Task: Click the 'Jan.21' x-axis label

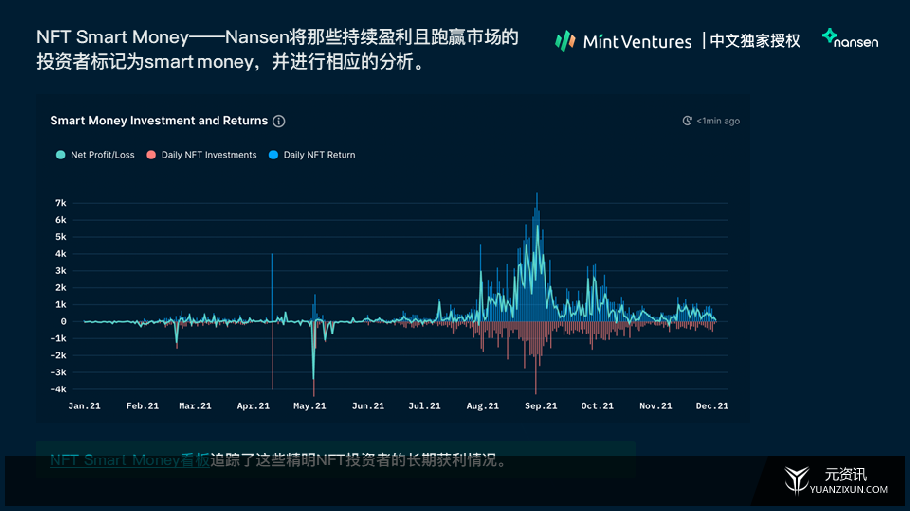Action: click(x=85, y=406)
